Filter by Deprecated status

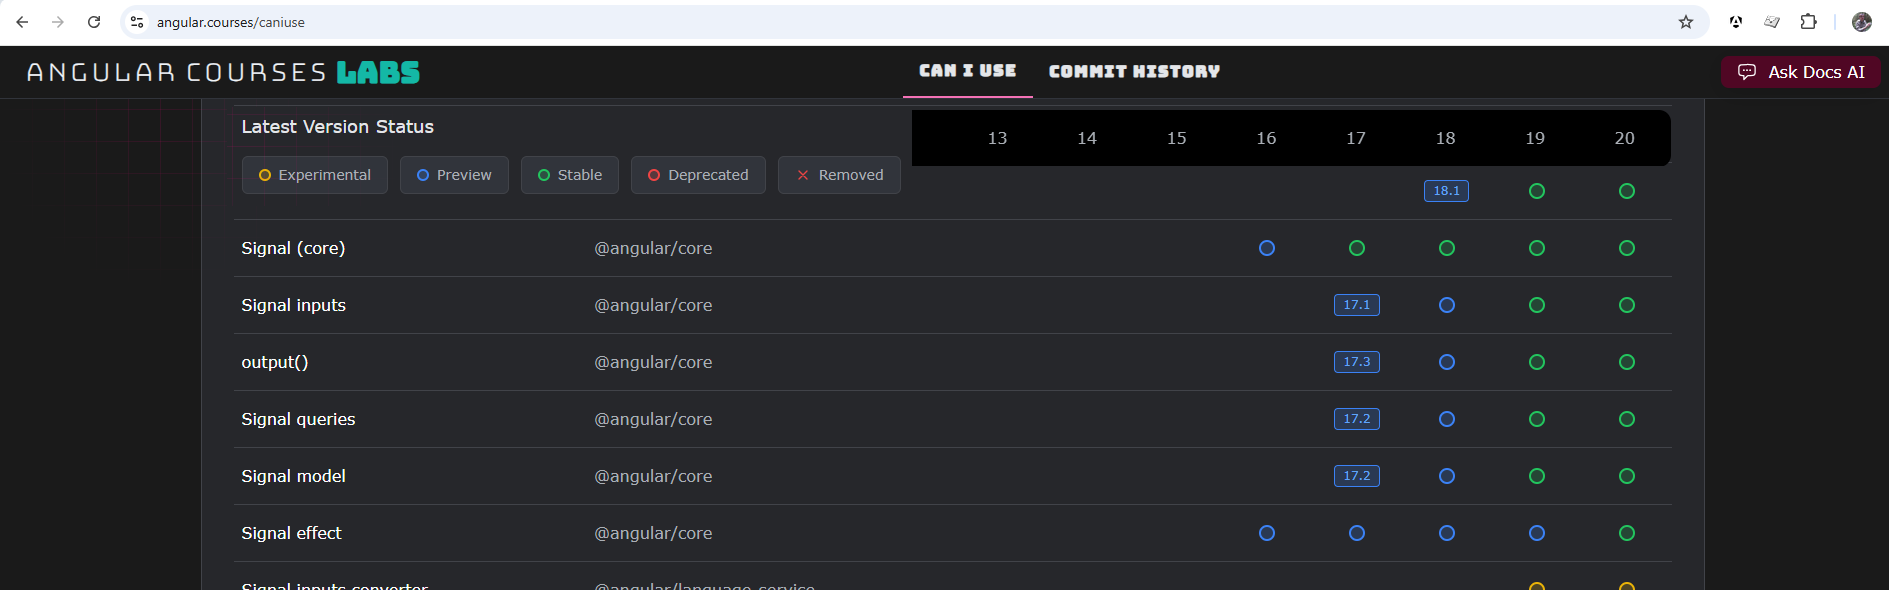coord(698,175)
